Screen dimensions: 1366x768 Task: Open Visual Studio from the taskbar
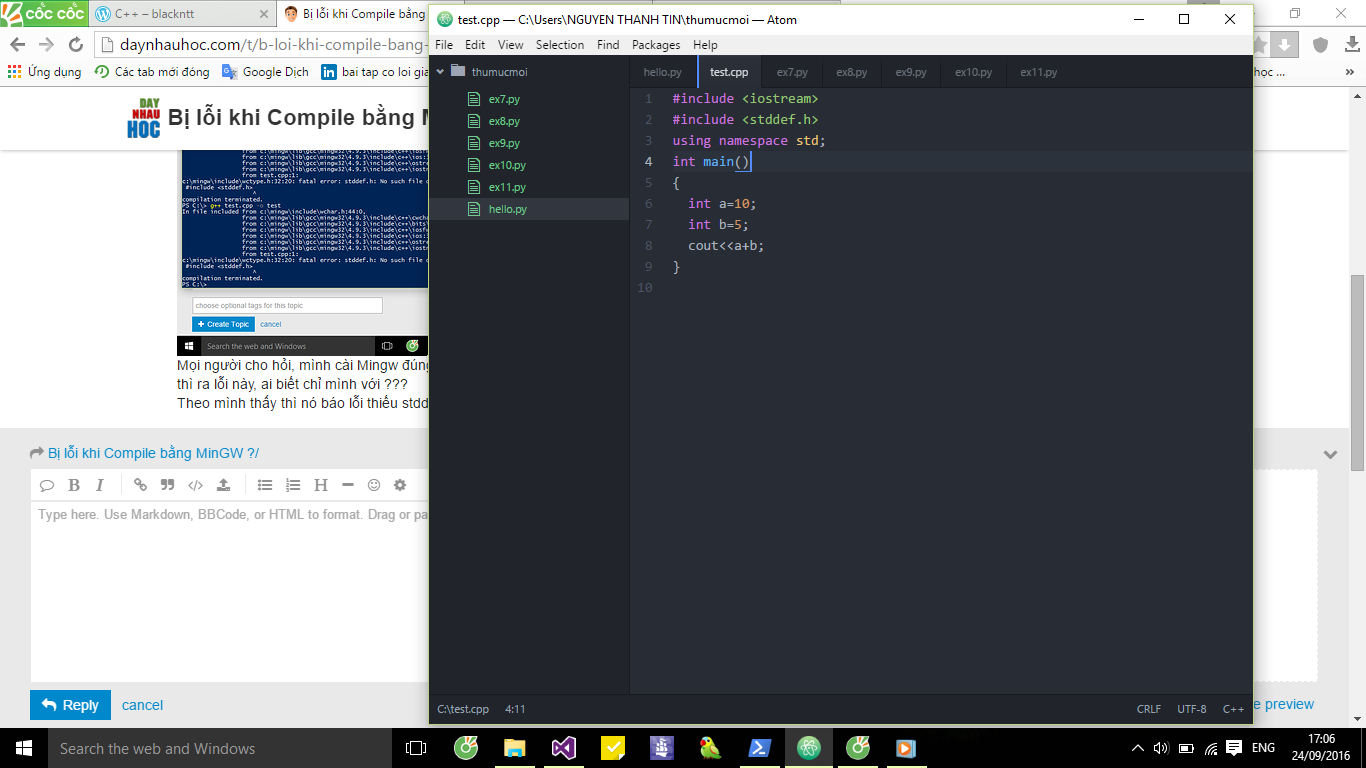pyautogui.click(x=564, y=748)
